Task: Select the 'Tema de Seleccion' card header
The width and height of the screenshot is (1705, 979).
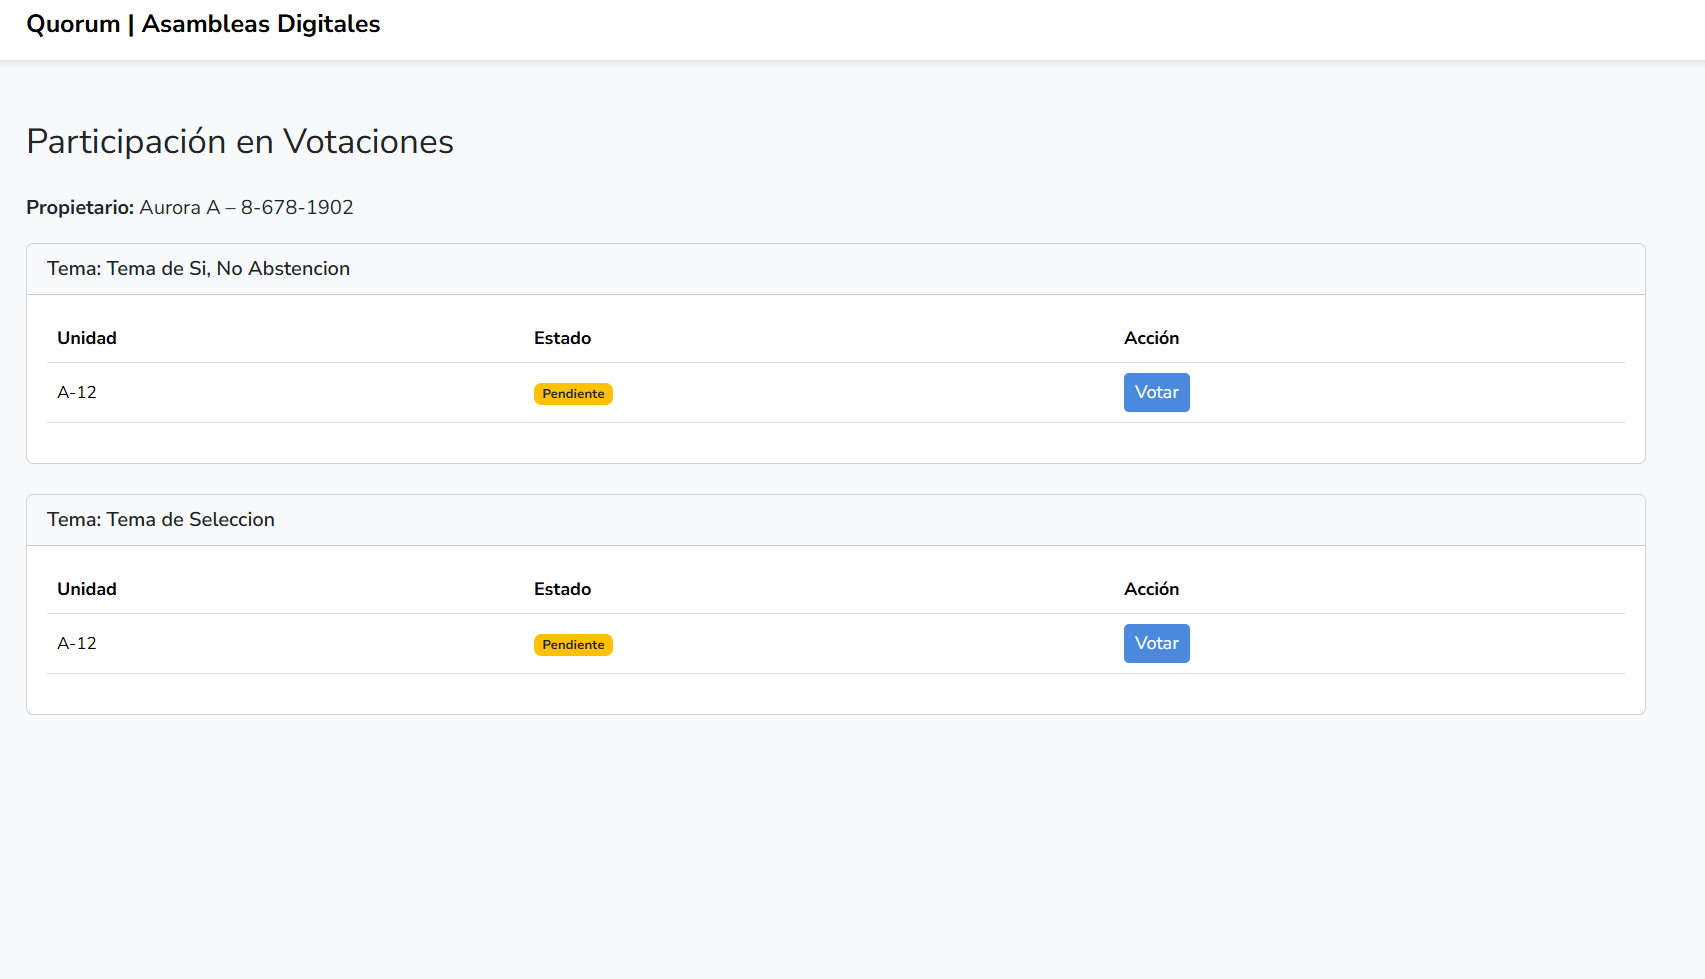Action: coord(161,520)
